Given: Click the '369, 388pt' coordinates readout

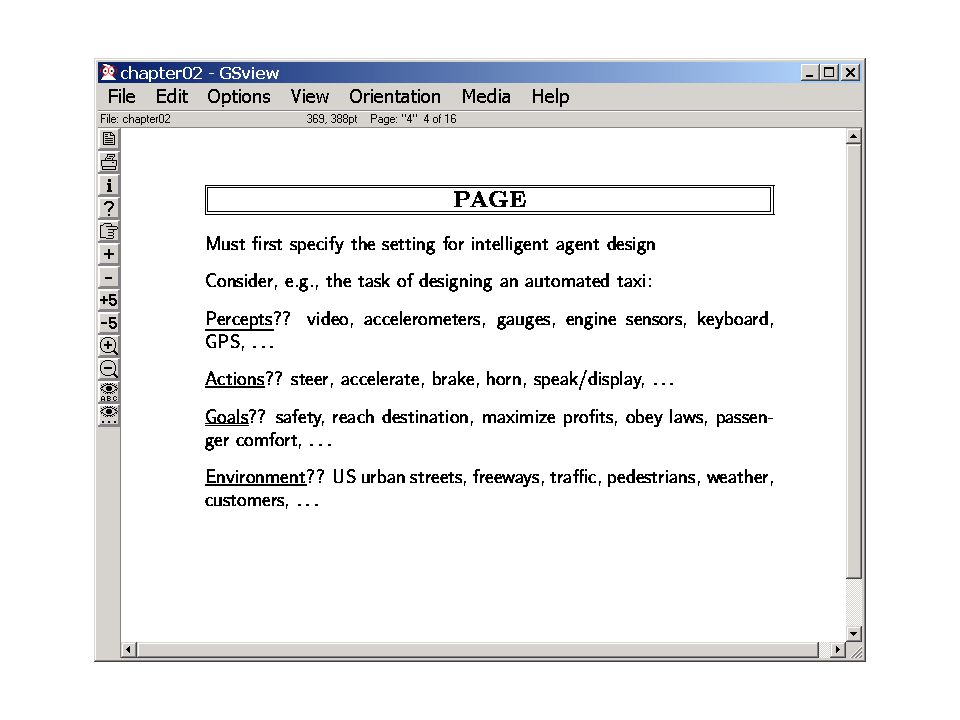Looking at the screenshot, I should point(331,119).
